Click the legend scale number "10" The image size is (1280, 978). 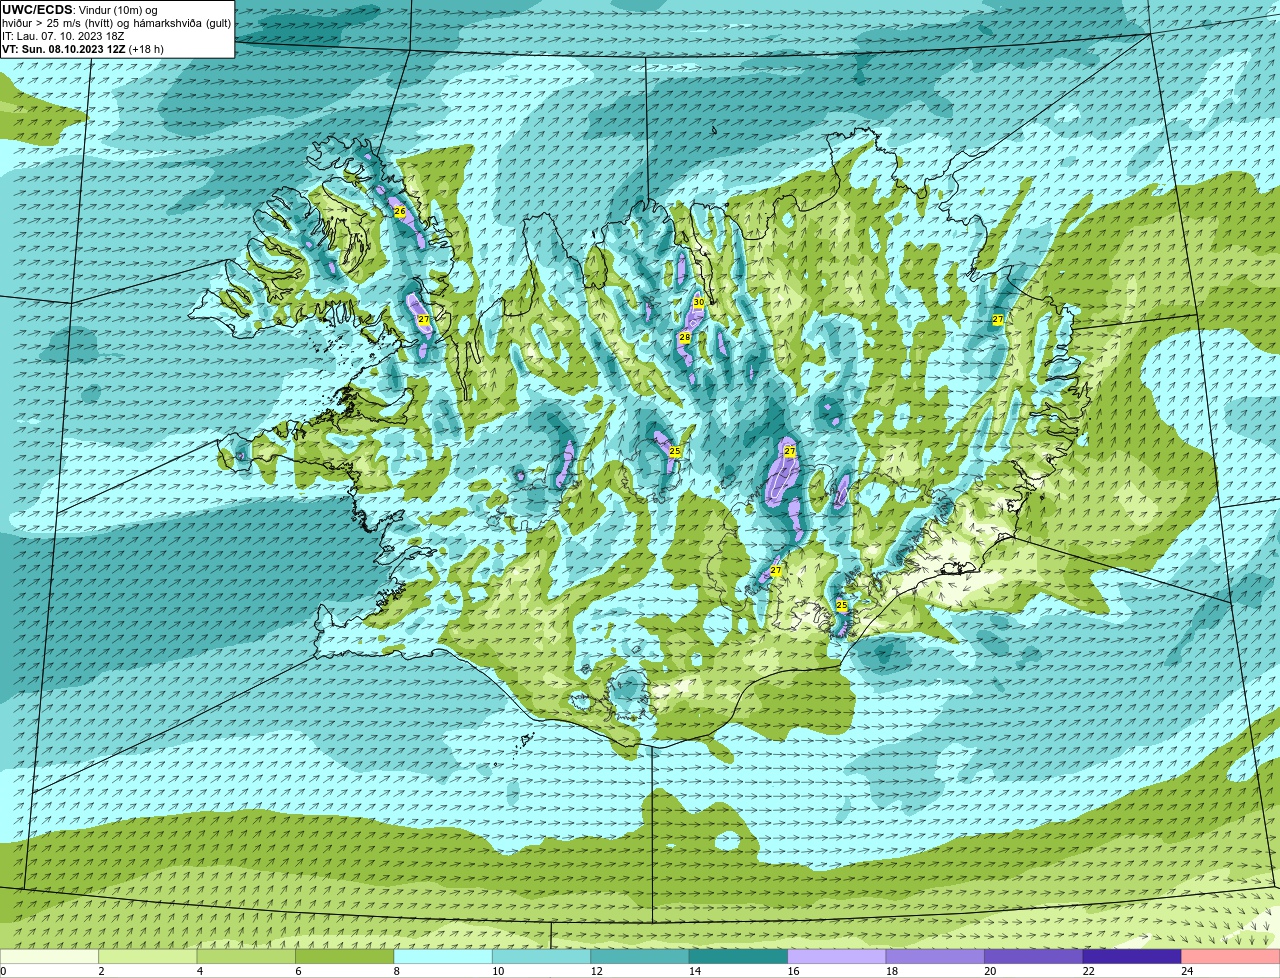click(498, 971)
